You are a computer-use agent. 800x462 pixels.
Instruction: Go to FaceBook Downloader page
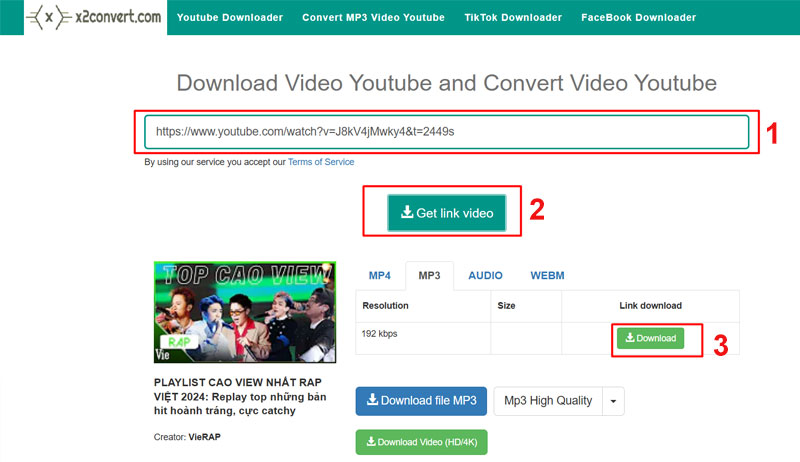638,17
